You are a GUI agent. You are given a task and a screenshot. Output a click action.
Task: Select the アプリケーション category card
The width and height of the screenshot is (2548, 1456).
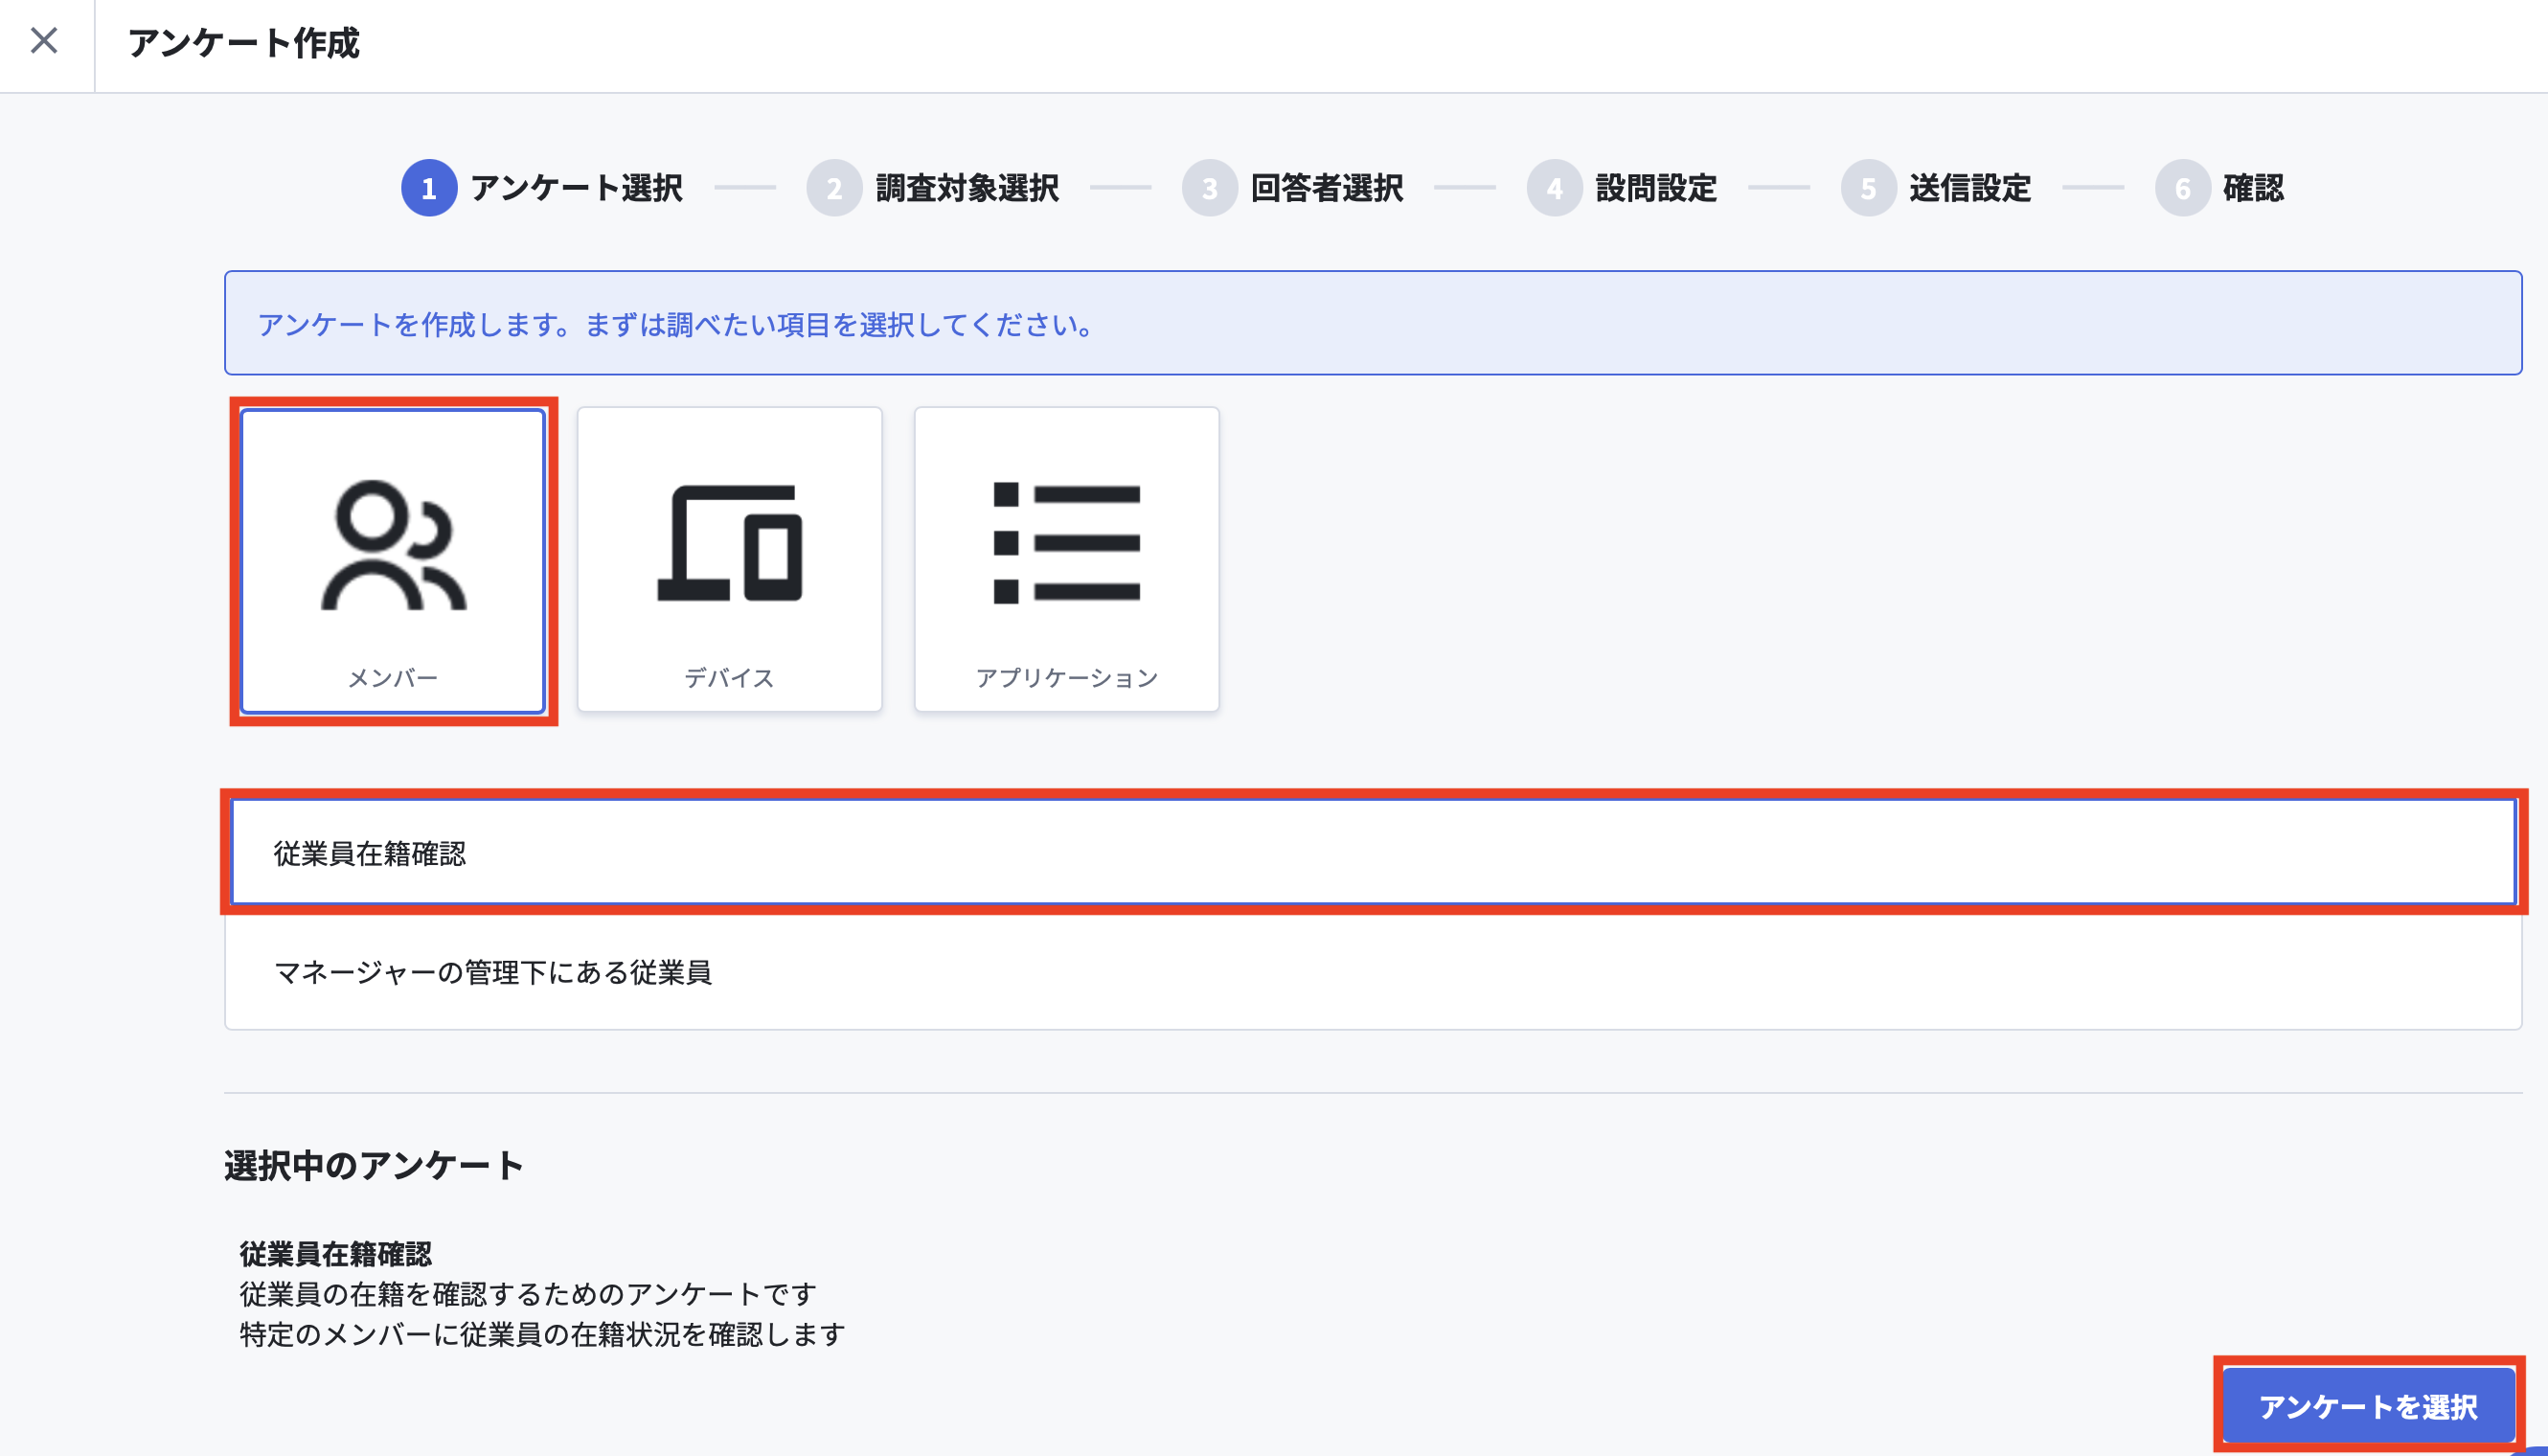point(1066,560)
